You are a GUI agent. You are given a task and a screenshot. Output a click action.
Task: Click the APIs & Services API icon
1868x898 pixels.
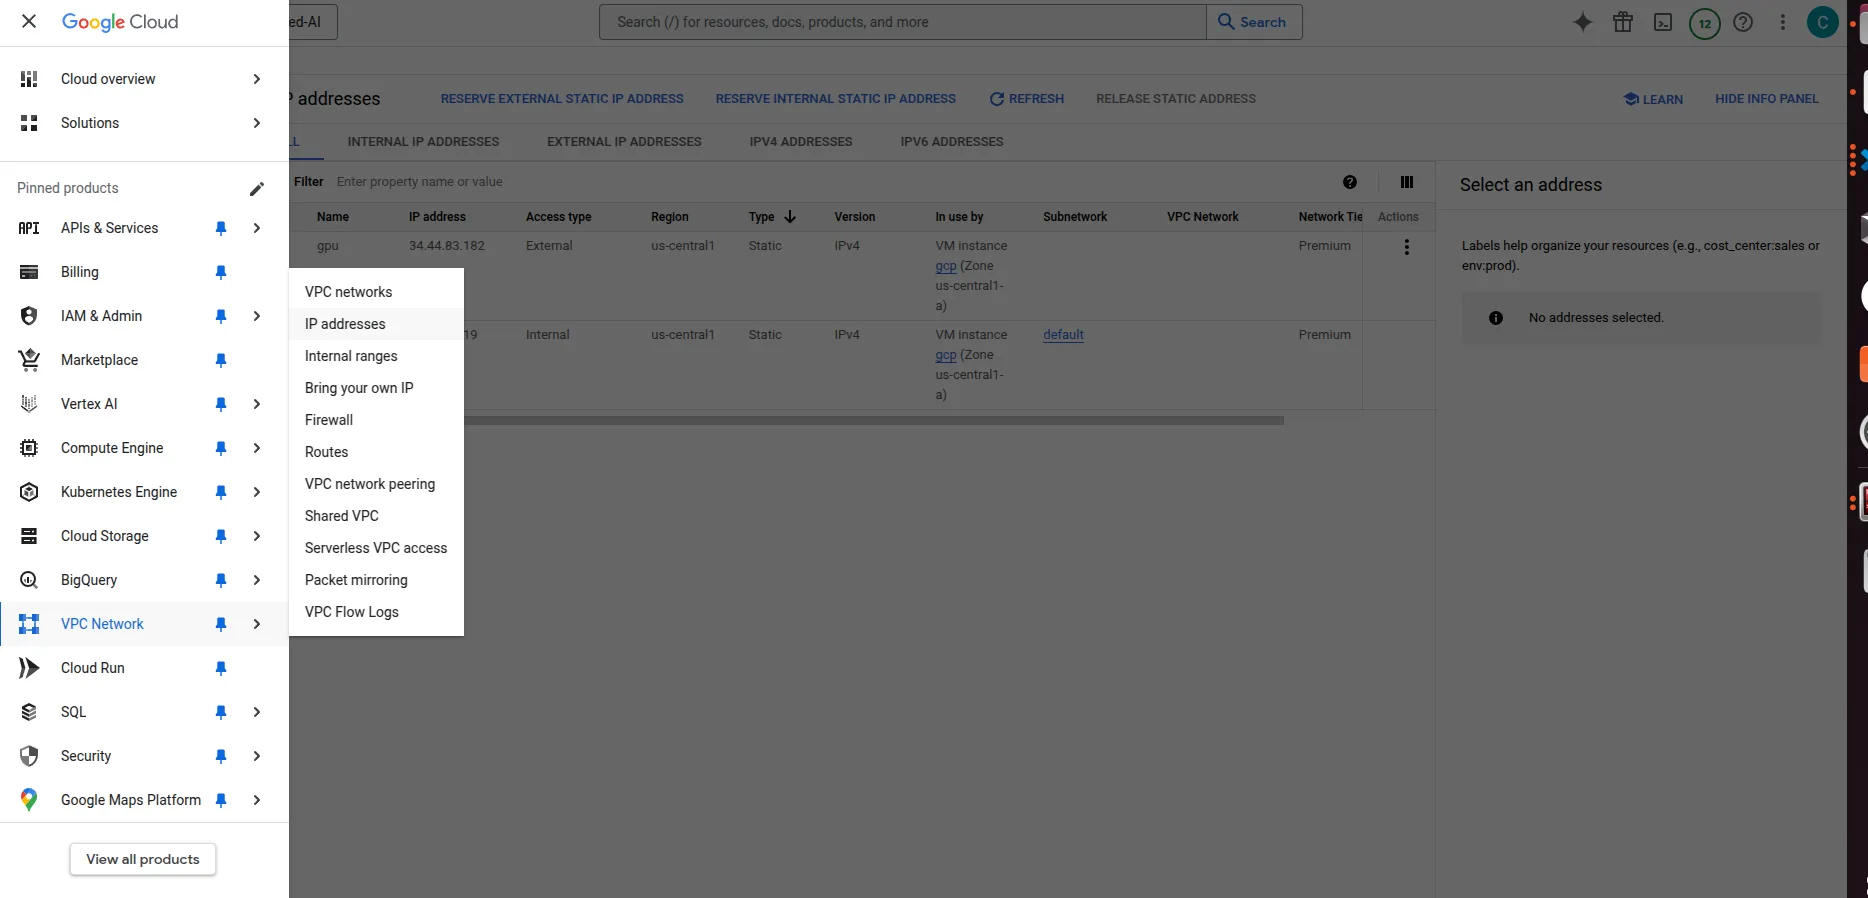29,228
